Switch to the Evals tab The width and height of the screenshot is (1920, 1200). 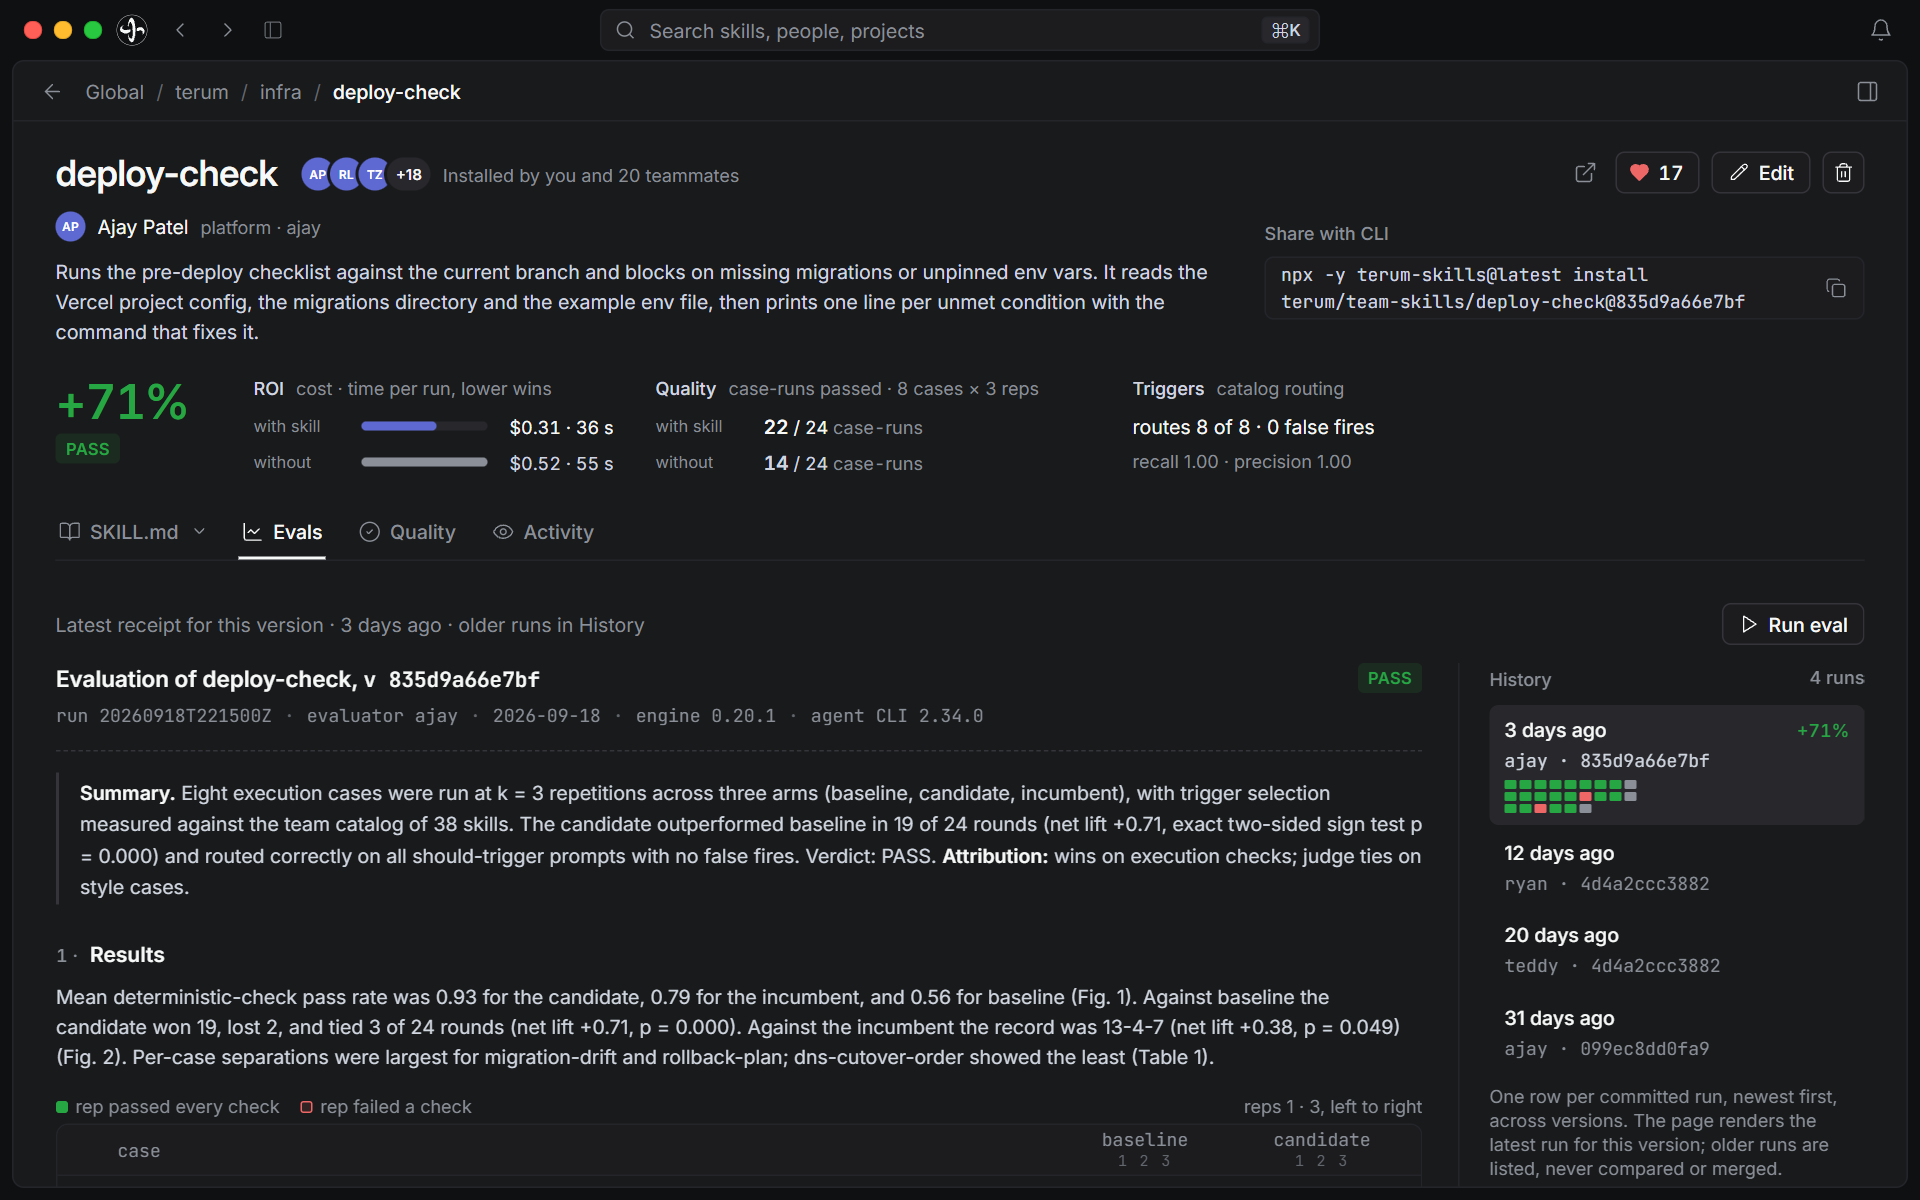point(282,532)
